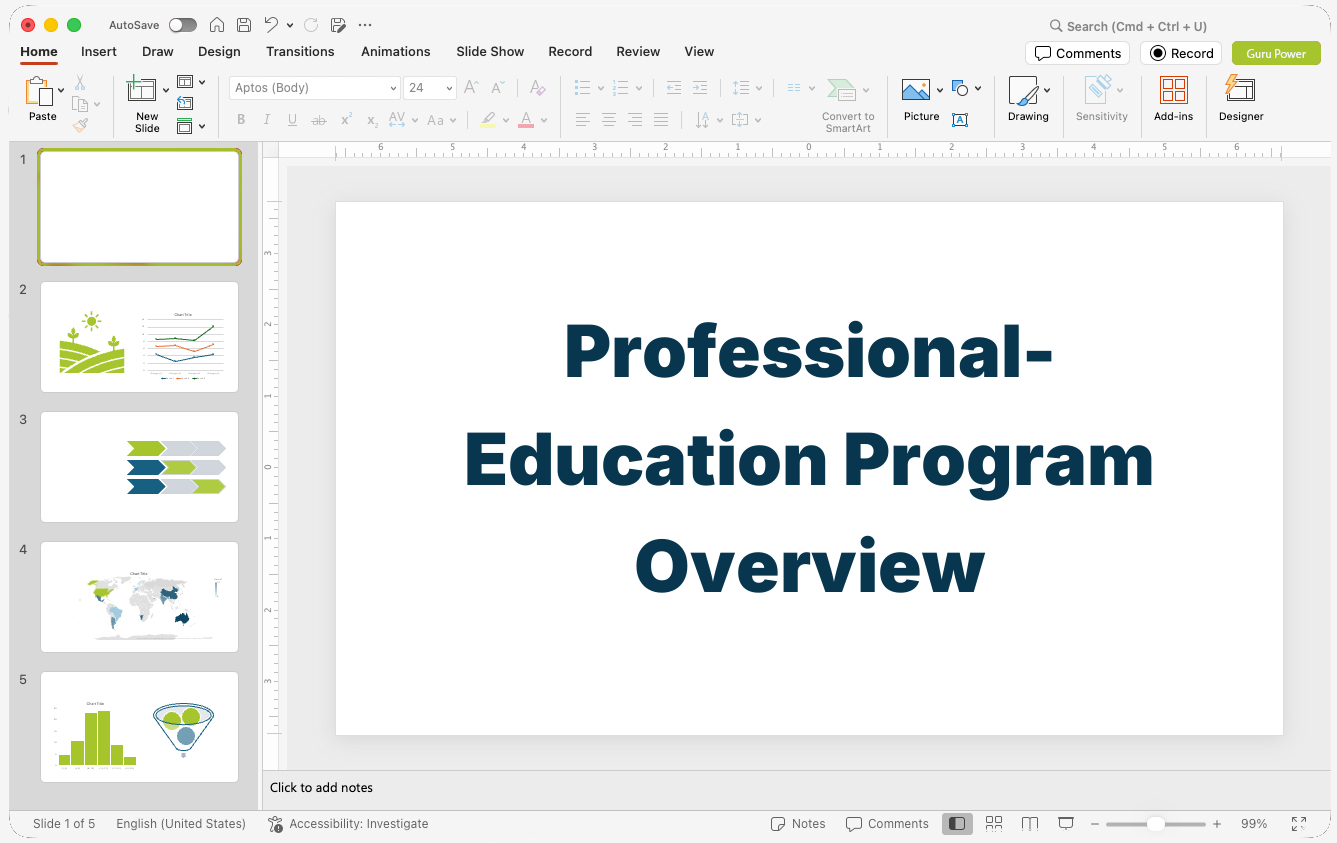This screenshot has width=1337, height=843.
Task: Open the More commands ellipsis
Action: [x=365, y=25]
